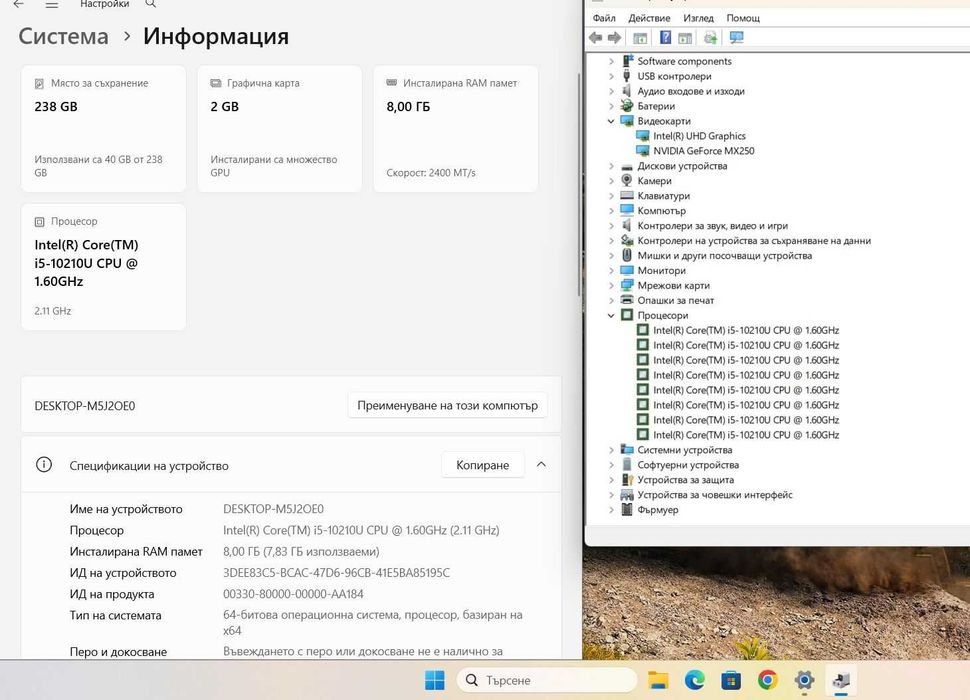Click Преименуване на този компютър button

pyautogui.click(x=447, y=406)
